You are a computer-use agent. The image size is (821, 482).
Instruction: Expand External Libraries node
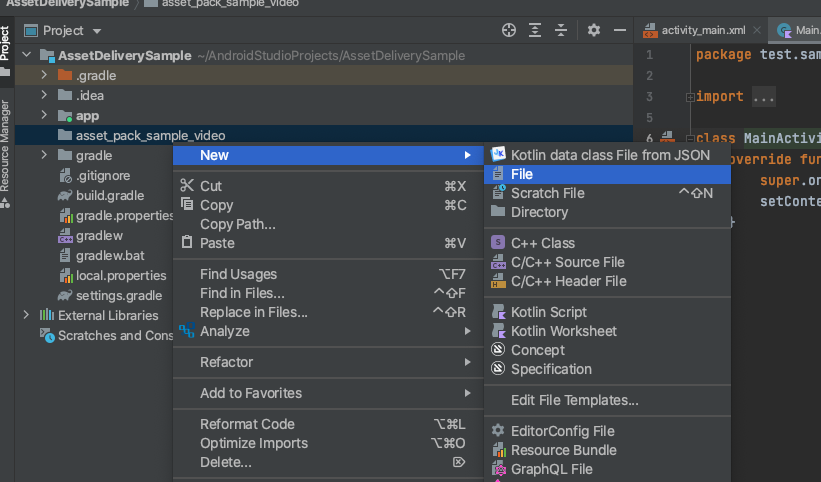click(x=26, y=315)
